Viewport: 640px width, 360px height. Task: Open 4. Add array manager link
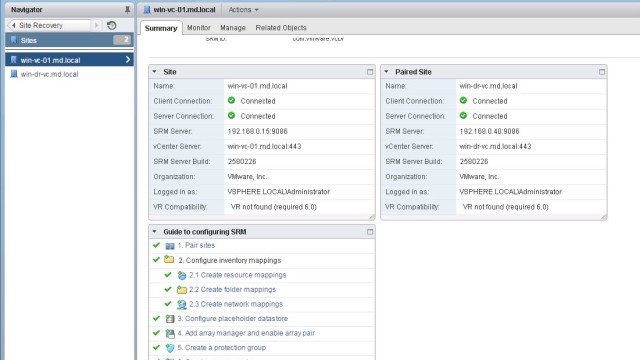(246, 333)
